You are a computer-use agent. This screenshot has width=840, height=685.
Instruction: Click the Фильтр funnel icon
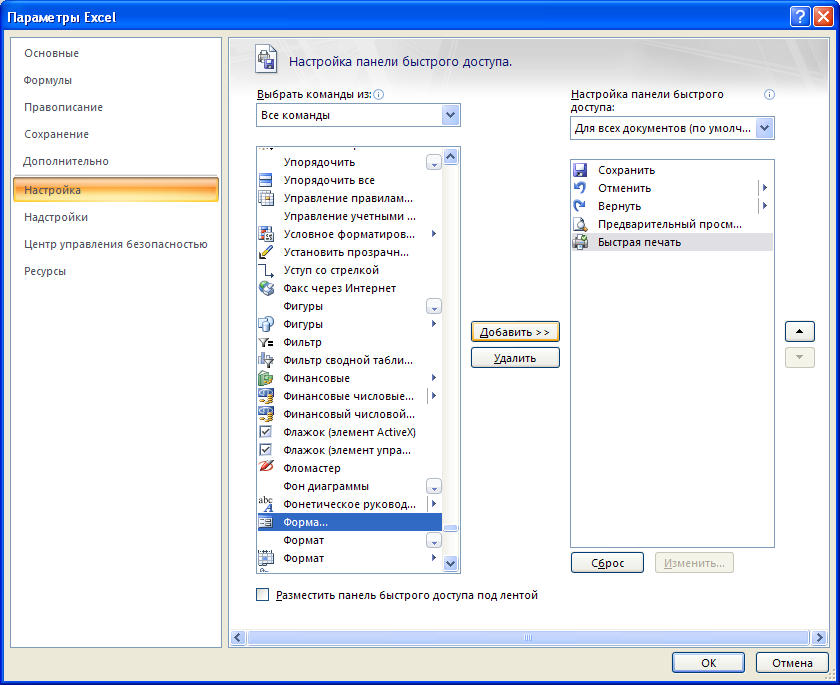click(x=266, y=342)
